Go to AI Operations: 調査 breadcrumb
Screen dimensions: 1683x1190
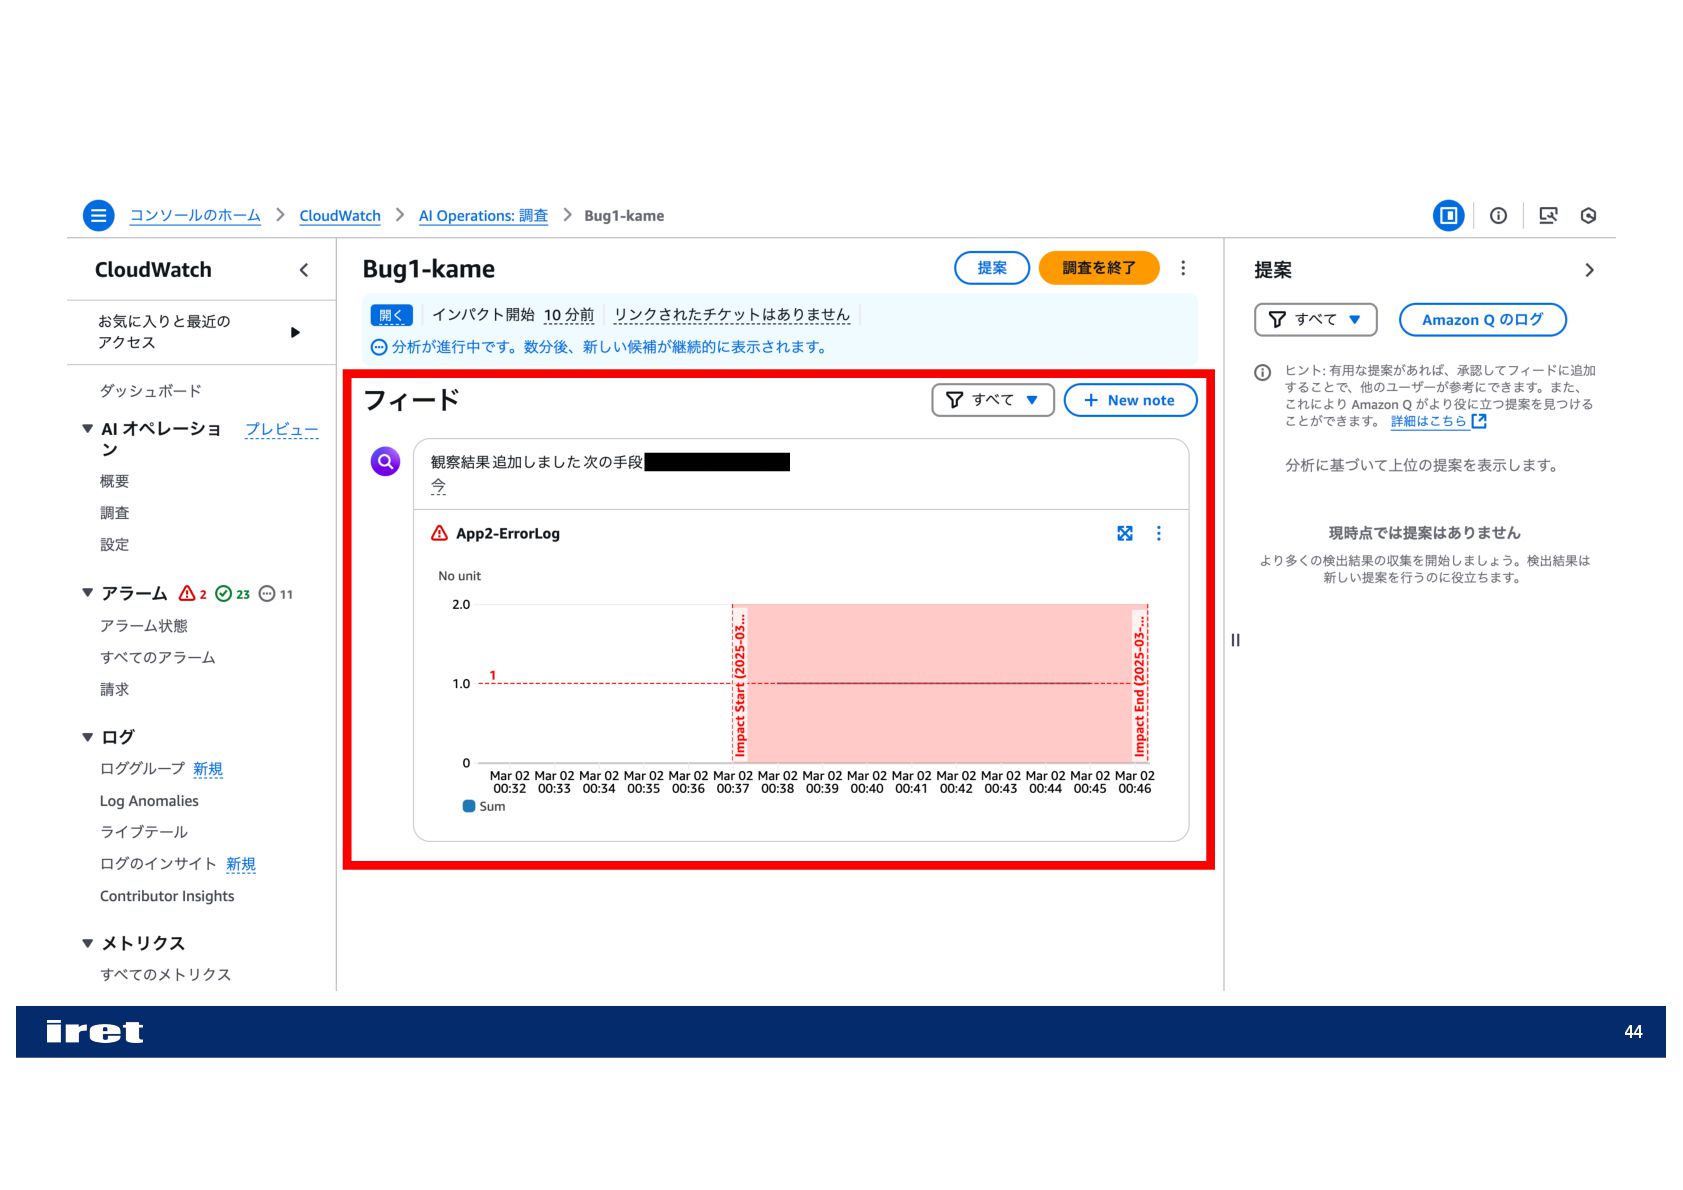click(483, 216)
